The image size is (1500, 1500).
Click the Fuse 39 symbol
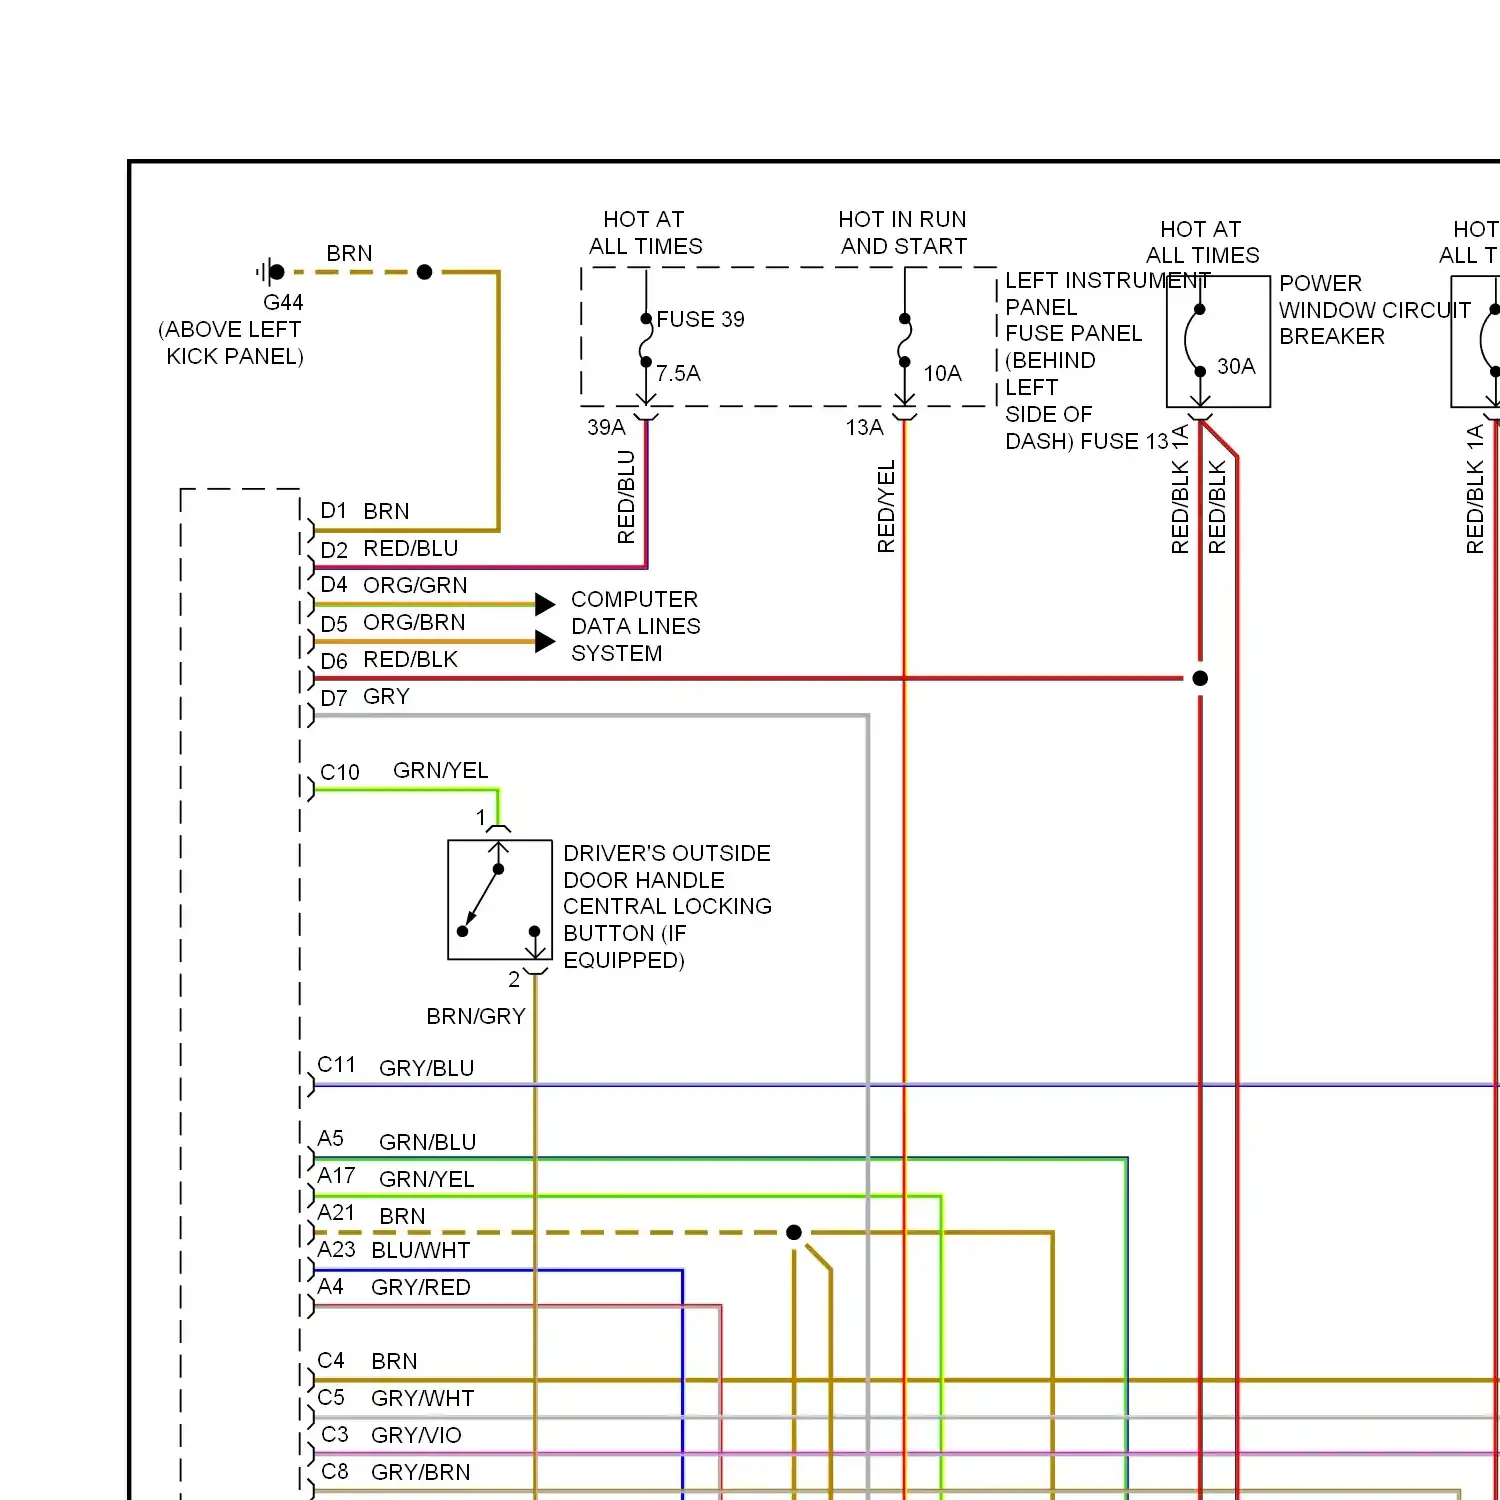click(646, 341)
